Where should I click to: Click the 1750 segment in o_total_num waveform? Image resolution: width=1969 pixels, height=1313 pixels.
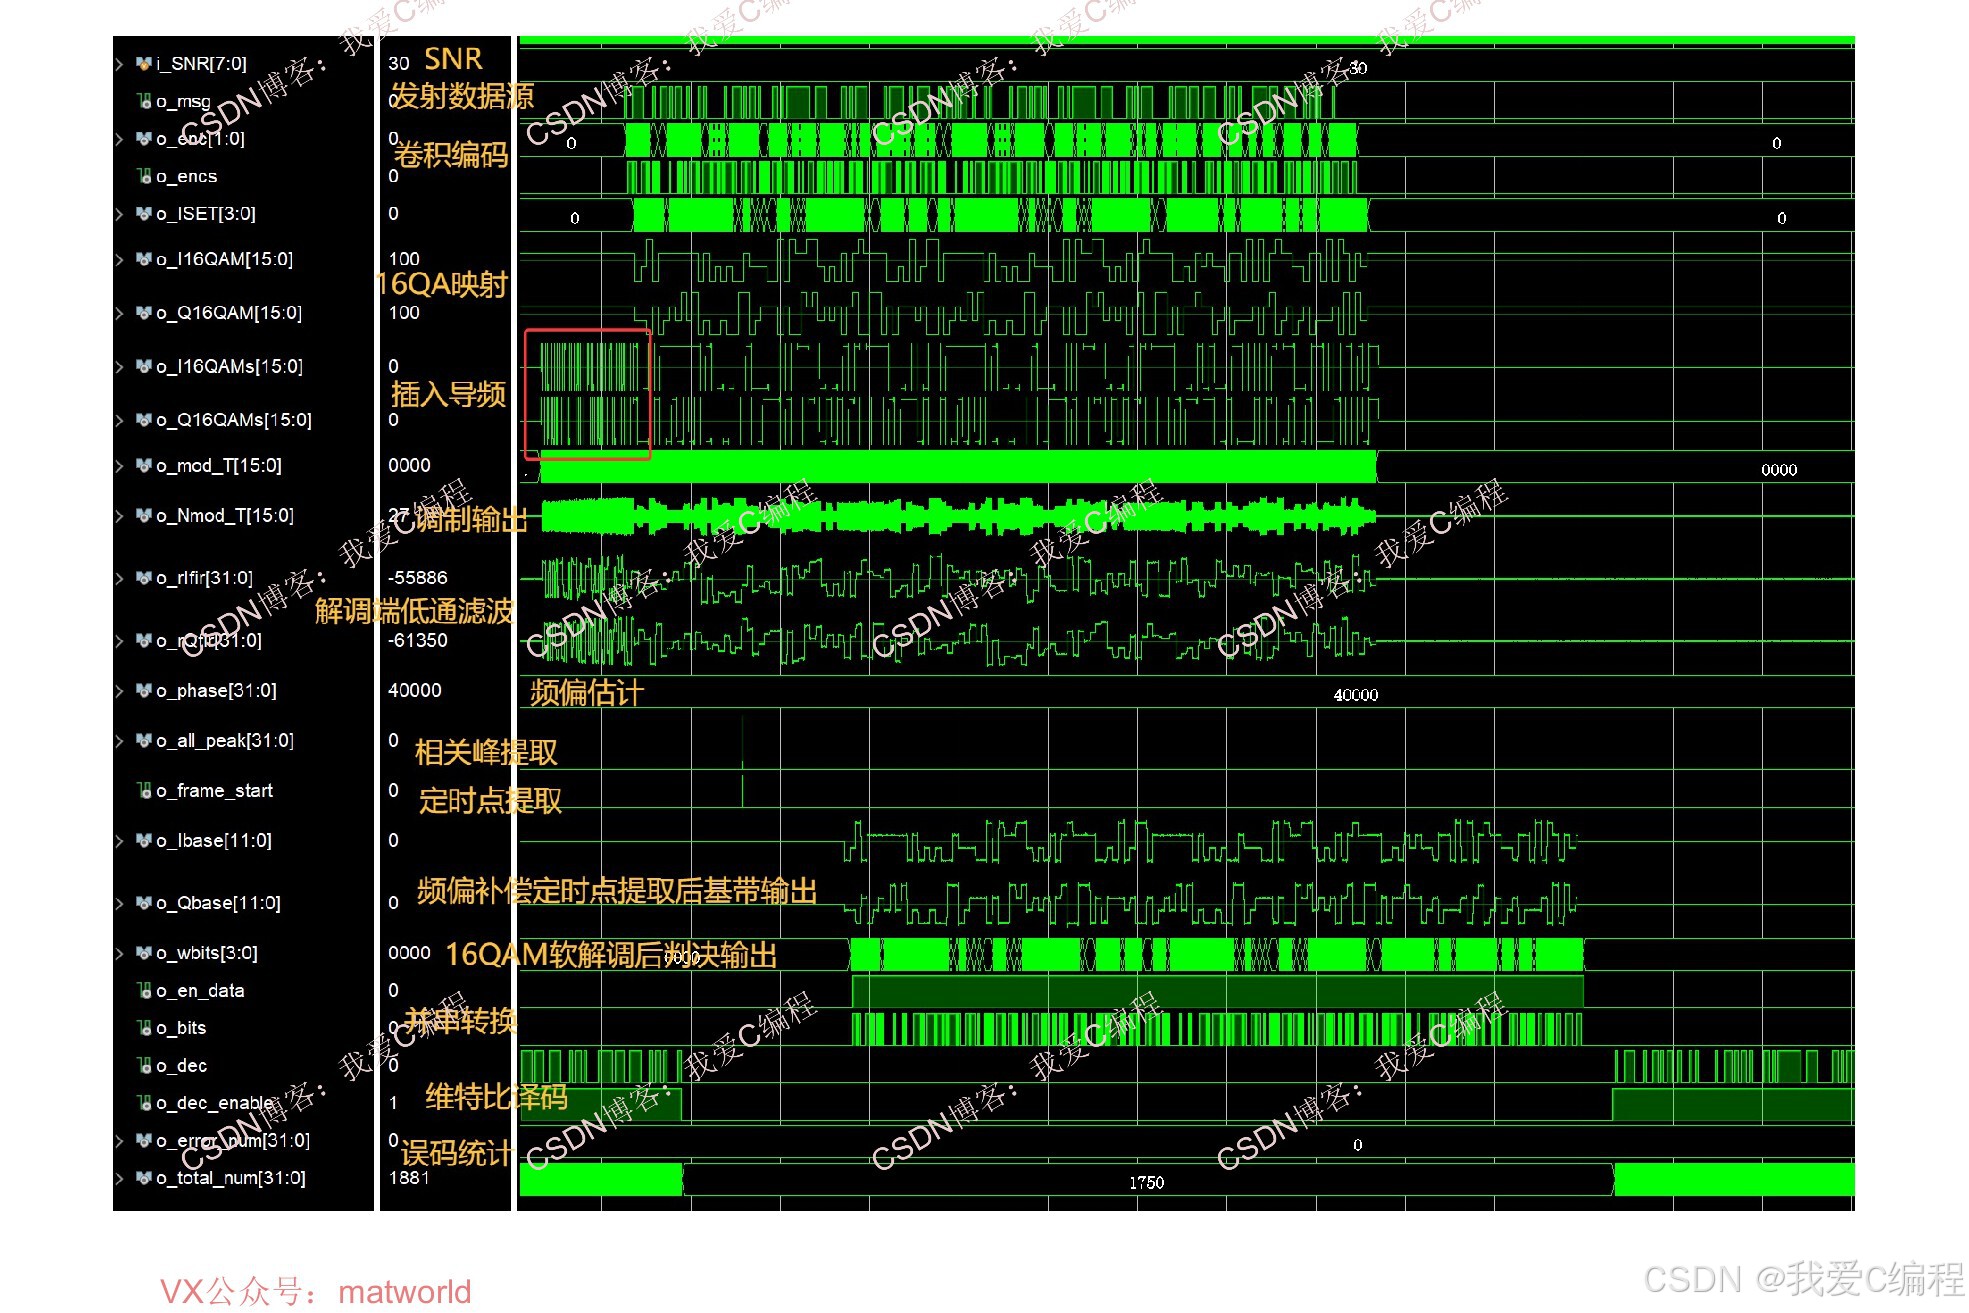tap(1146, 1182)
